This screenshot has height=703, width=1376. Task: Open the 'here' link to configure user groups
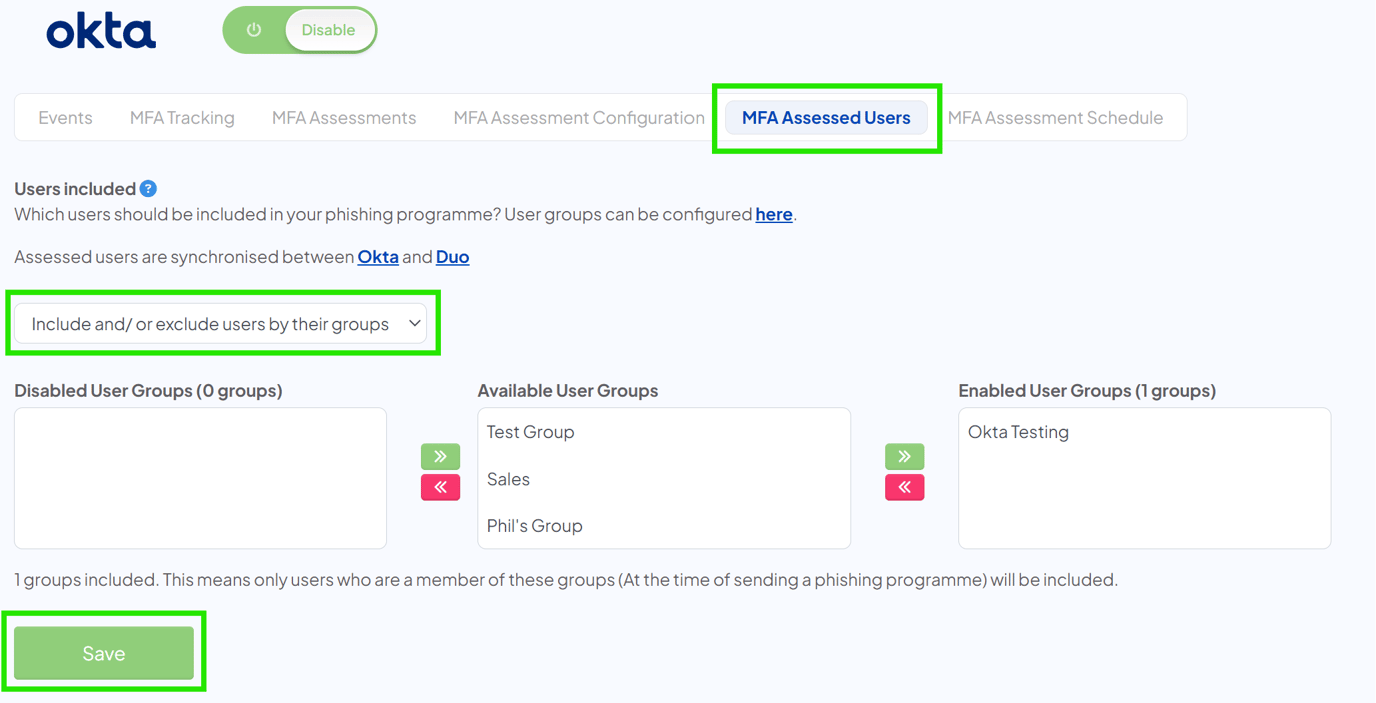(x=773, y=214)
